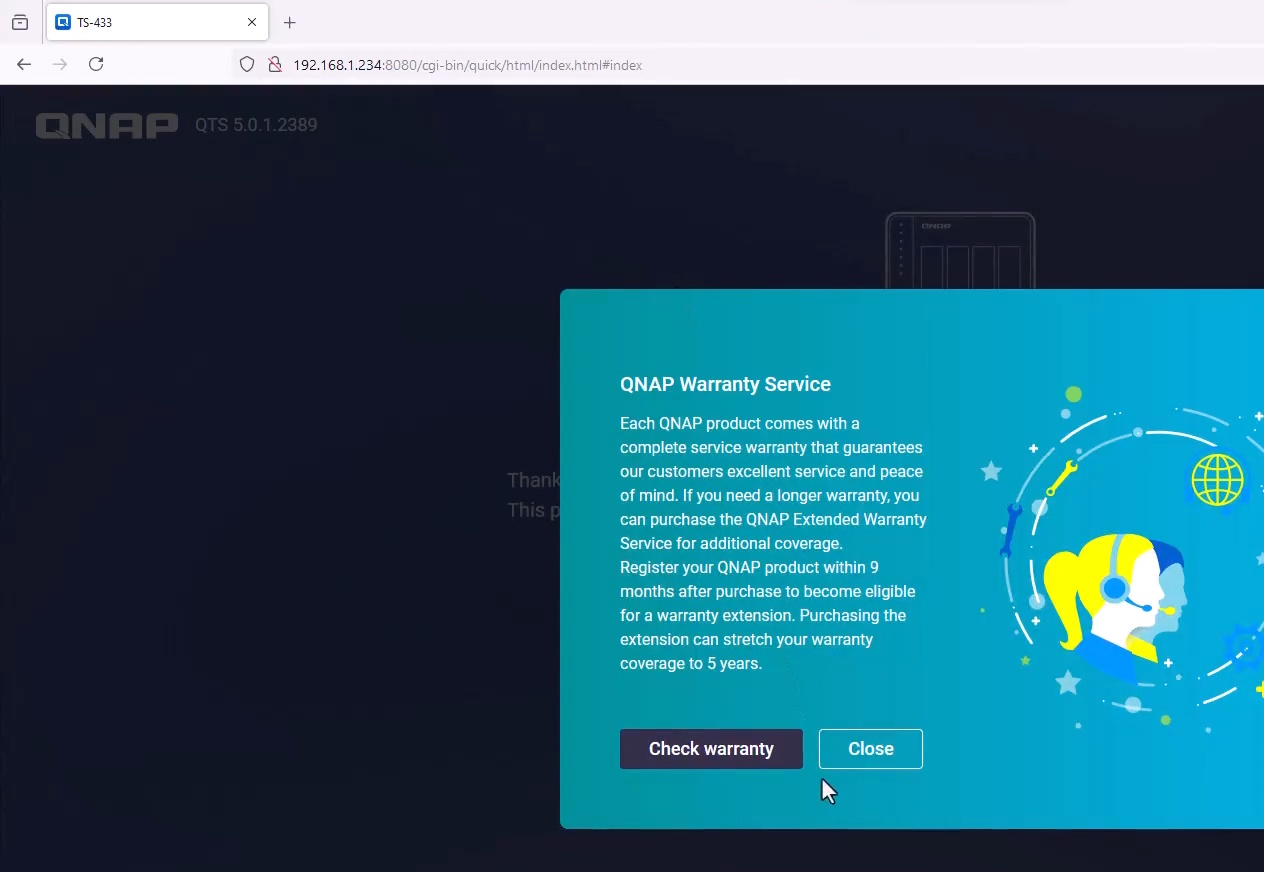The height and width of the screenshot is (872, 1264).
Task: Open a new browser tab with plus icon
Action: tap(290, 22)
